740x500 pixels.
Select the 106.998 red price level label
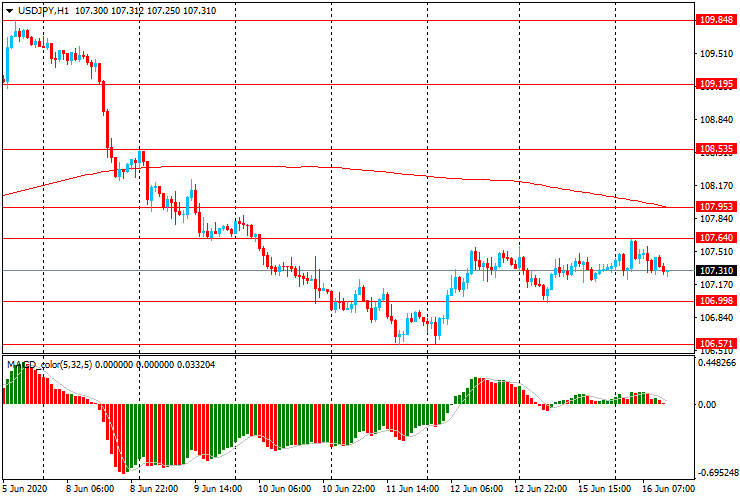(x=716, y=301)
